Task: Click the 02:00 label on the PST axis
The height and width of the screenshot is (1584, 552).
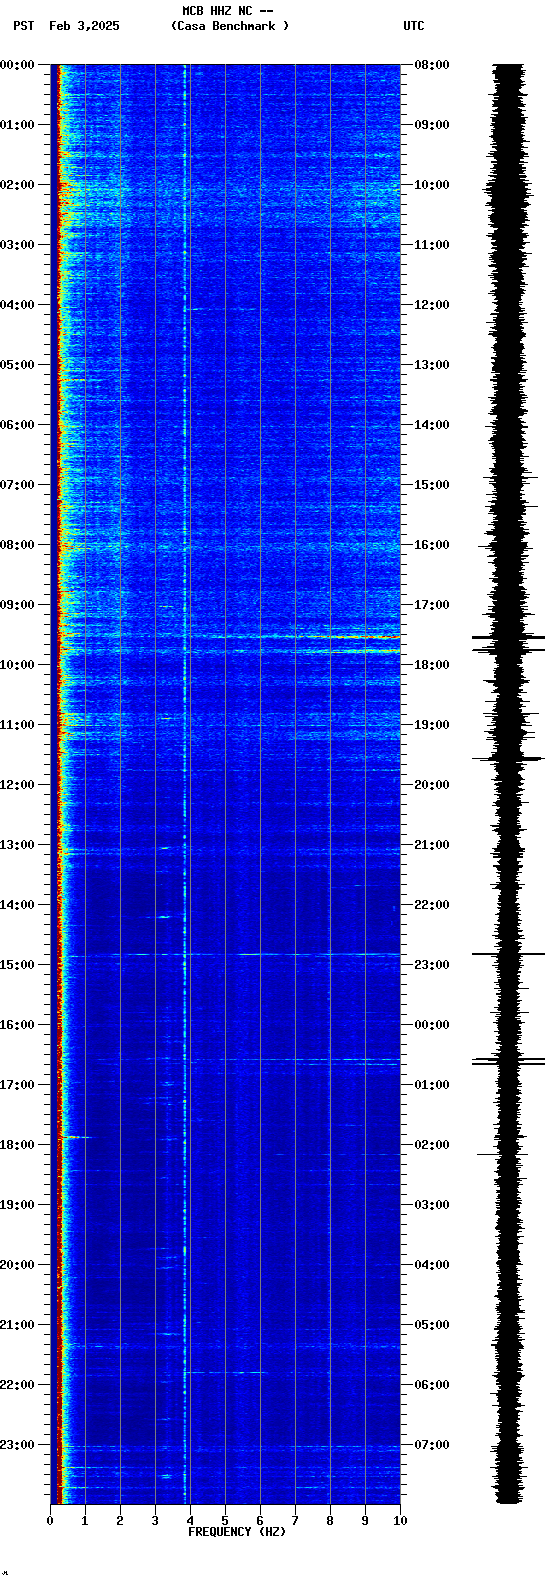Action: pos(18,185)
